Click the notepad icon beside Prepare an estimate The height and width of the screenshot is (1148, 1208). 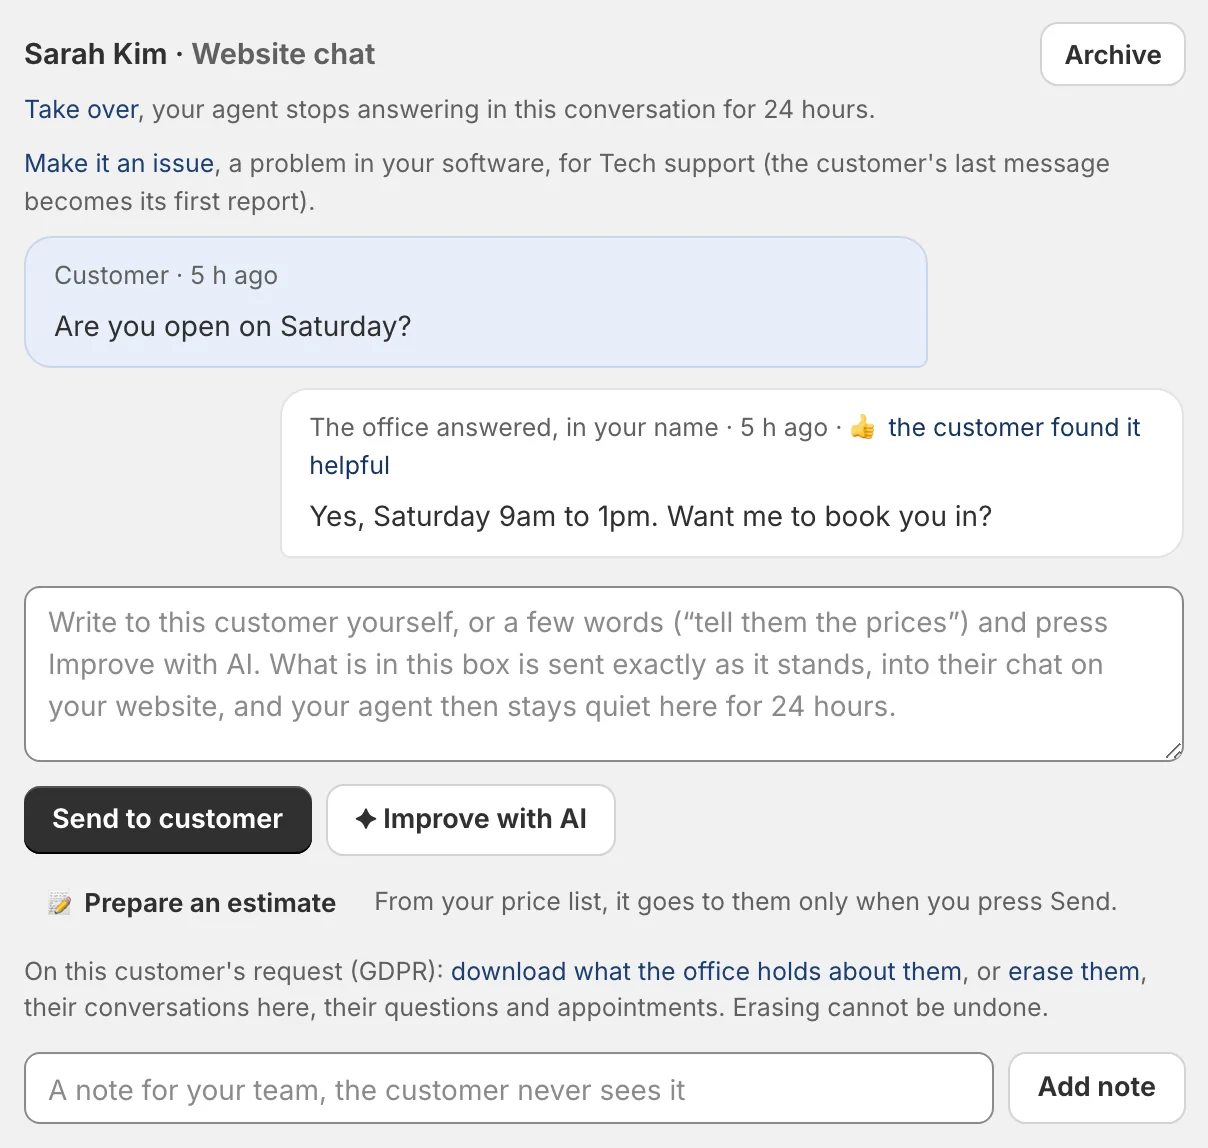pos(60,904)
